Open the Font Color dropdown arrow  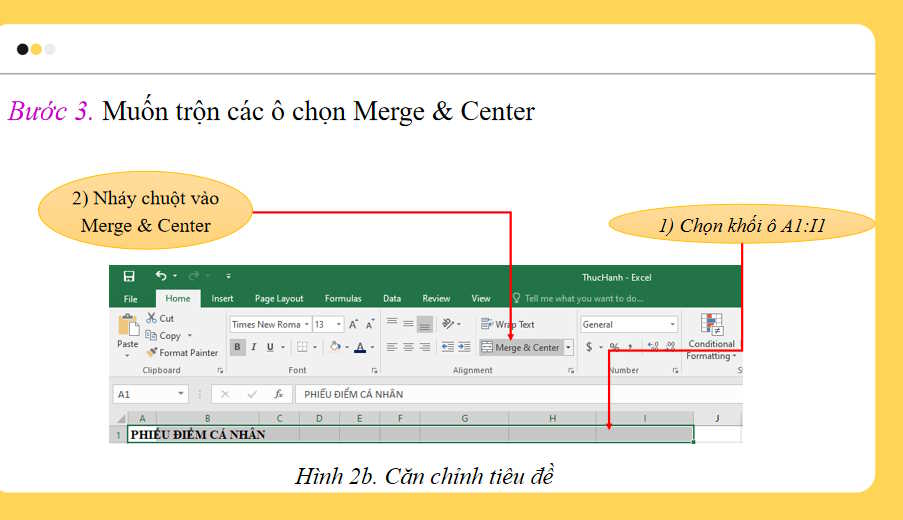click(x=373, y=347)
